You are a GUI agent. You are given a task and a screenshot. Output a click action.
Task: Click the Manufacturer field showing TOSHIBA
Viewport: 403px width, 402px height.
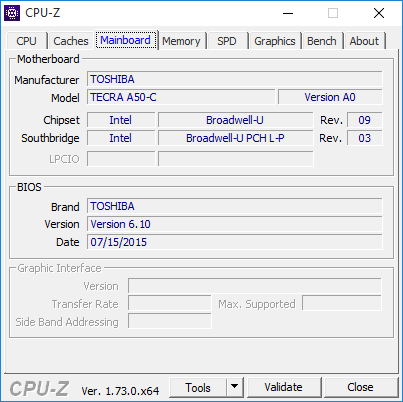pos(235,79)
